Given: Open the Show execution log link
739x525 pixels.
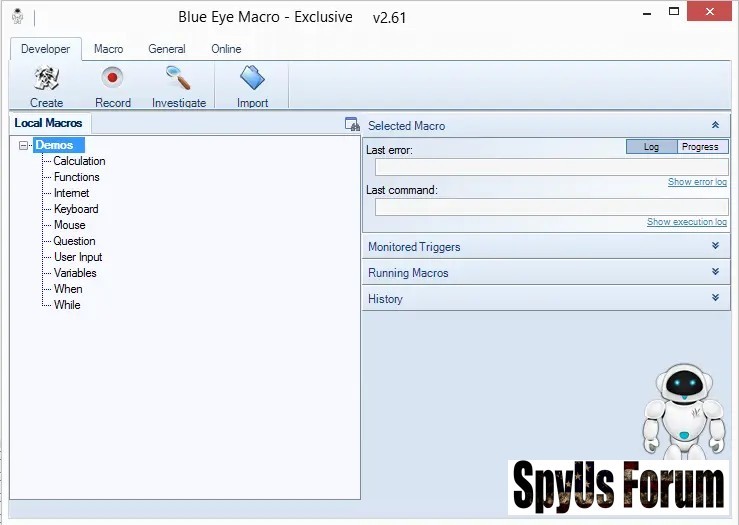Looking at the screenshot, I should click(x=687, y=222).
